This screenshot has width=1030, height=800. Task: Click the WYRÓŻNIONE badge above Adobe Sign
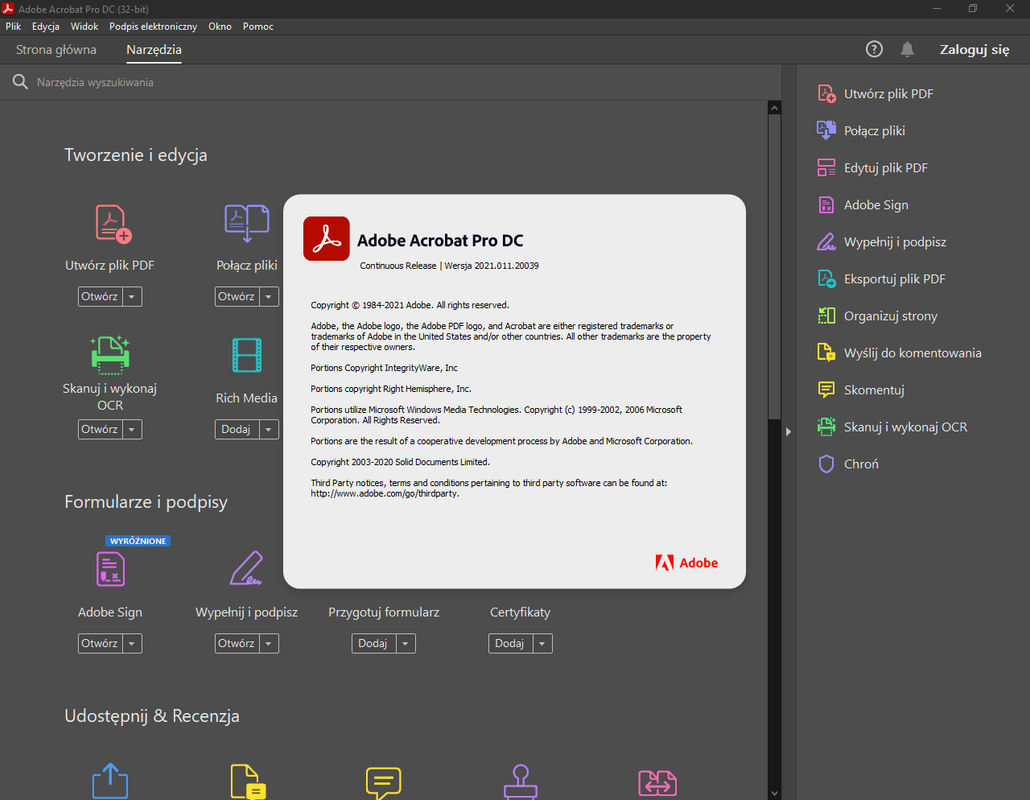click(x=138, y=541)
